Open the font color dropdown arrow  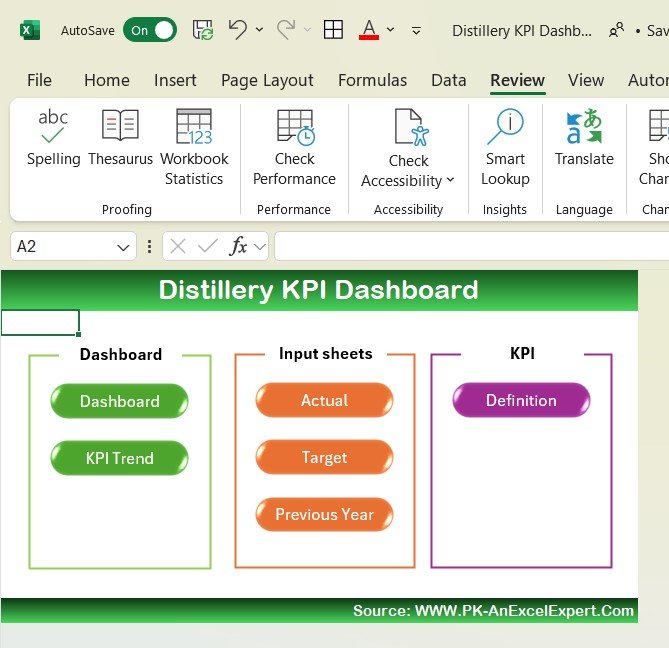390,30
